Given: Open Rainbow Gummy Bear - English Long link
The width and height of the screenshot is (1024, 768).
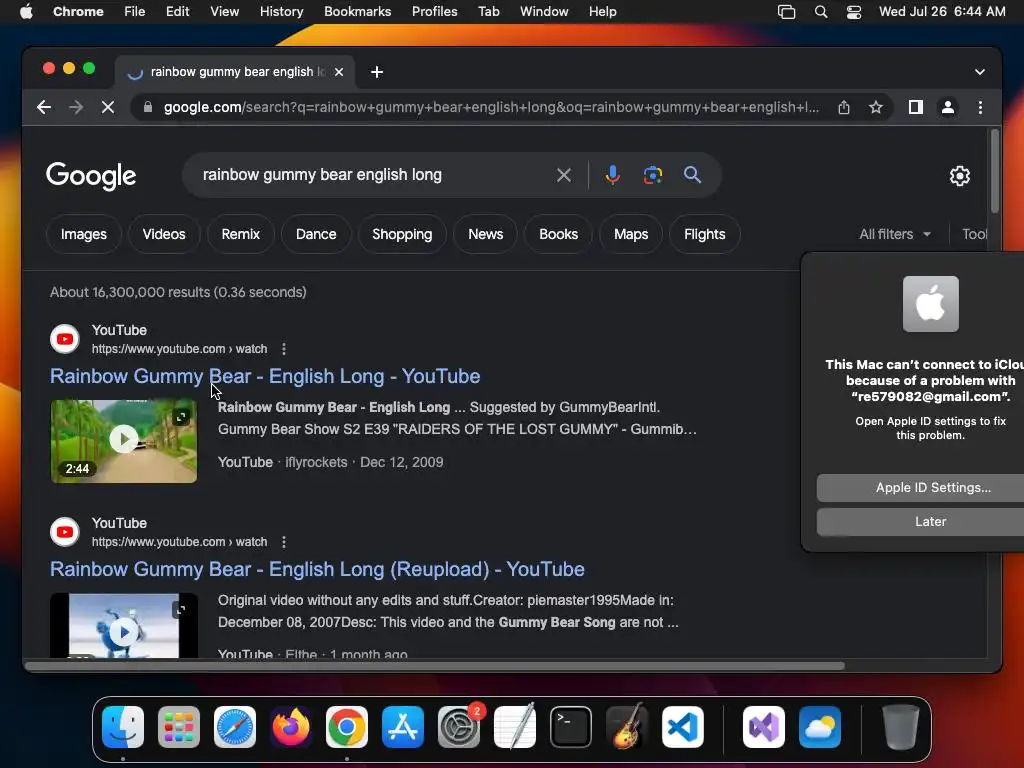Looking at the screenshot, I should (x=265, y=376).
